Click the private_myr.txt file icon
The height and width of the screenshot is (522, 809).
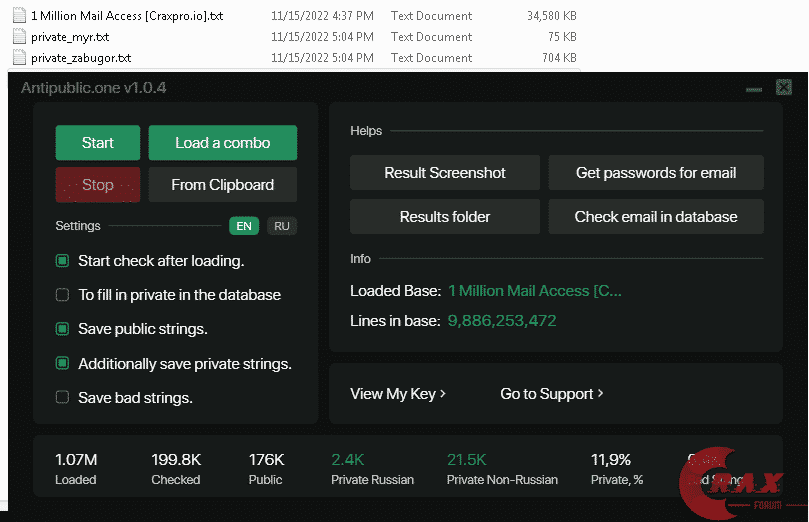[x=19, y=37]
